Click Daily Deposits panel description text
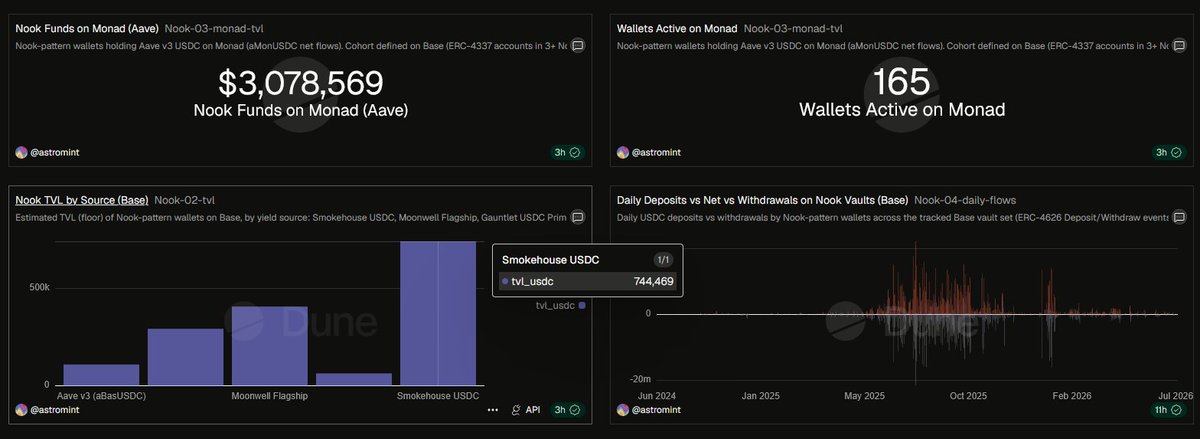 pos(892,216)
